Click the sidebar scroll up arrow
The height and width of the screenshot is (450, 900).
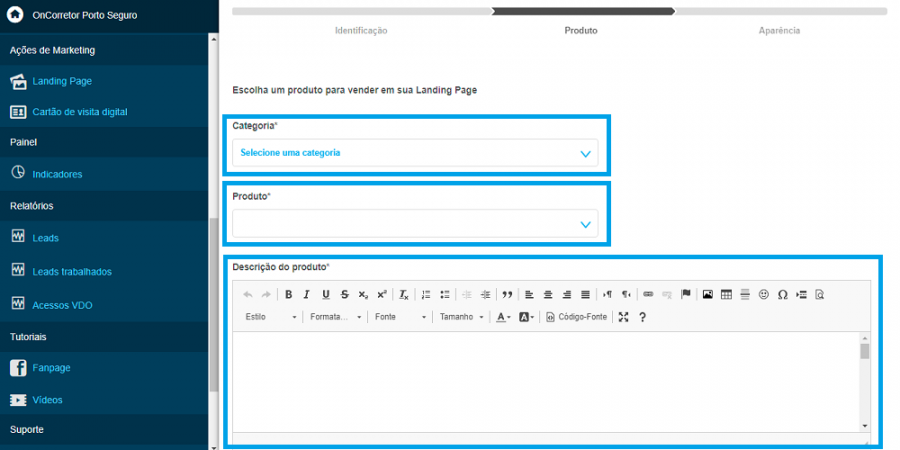click(x=214, y=40)
